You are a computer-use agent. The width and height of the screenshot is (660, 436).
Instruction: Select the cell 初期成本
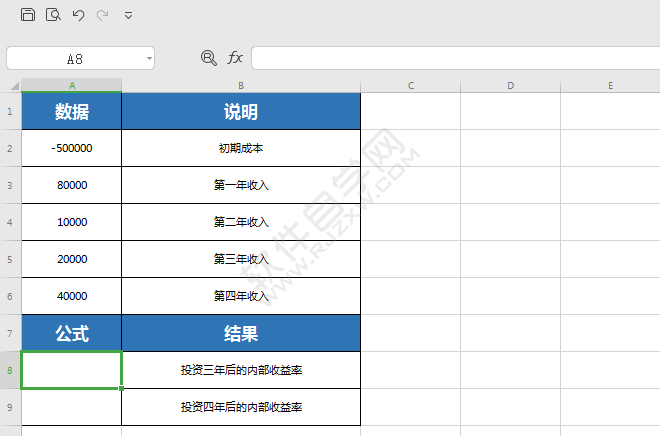pos(241,148)
